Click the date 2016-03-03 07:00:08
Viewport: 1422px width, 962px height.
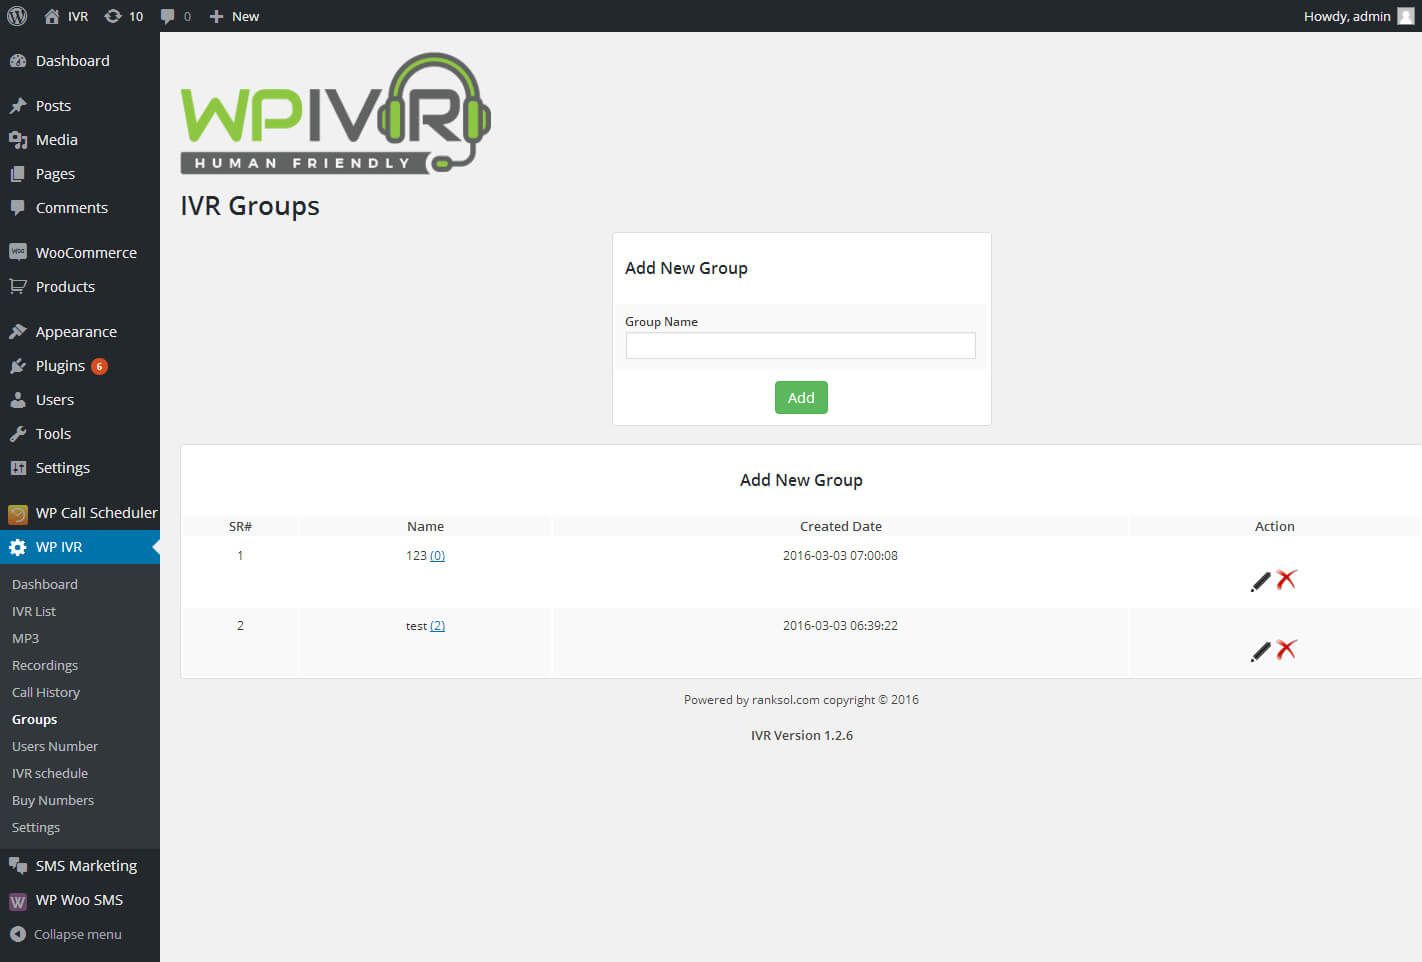840,556
